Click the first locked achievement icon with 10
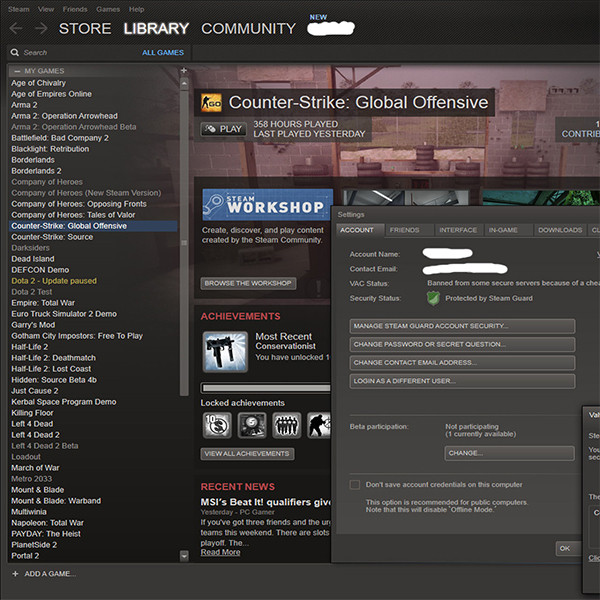Image resolution: width=600 pixels, height=600 pixels. (217, 425)
